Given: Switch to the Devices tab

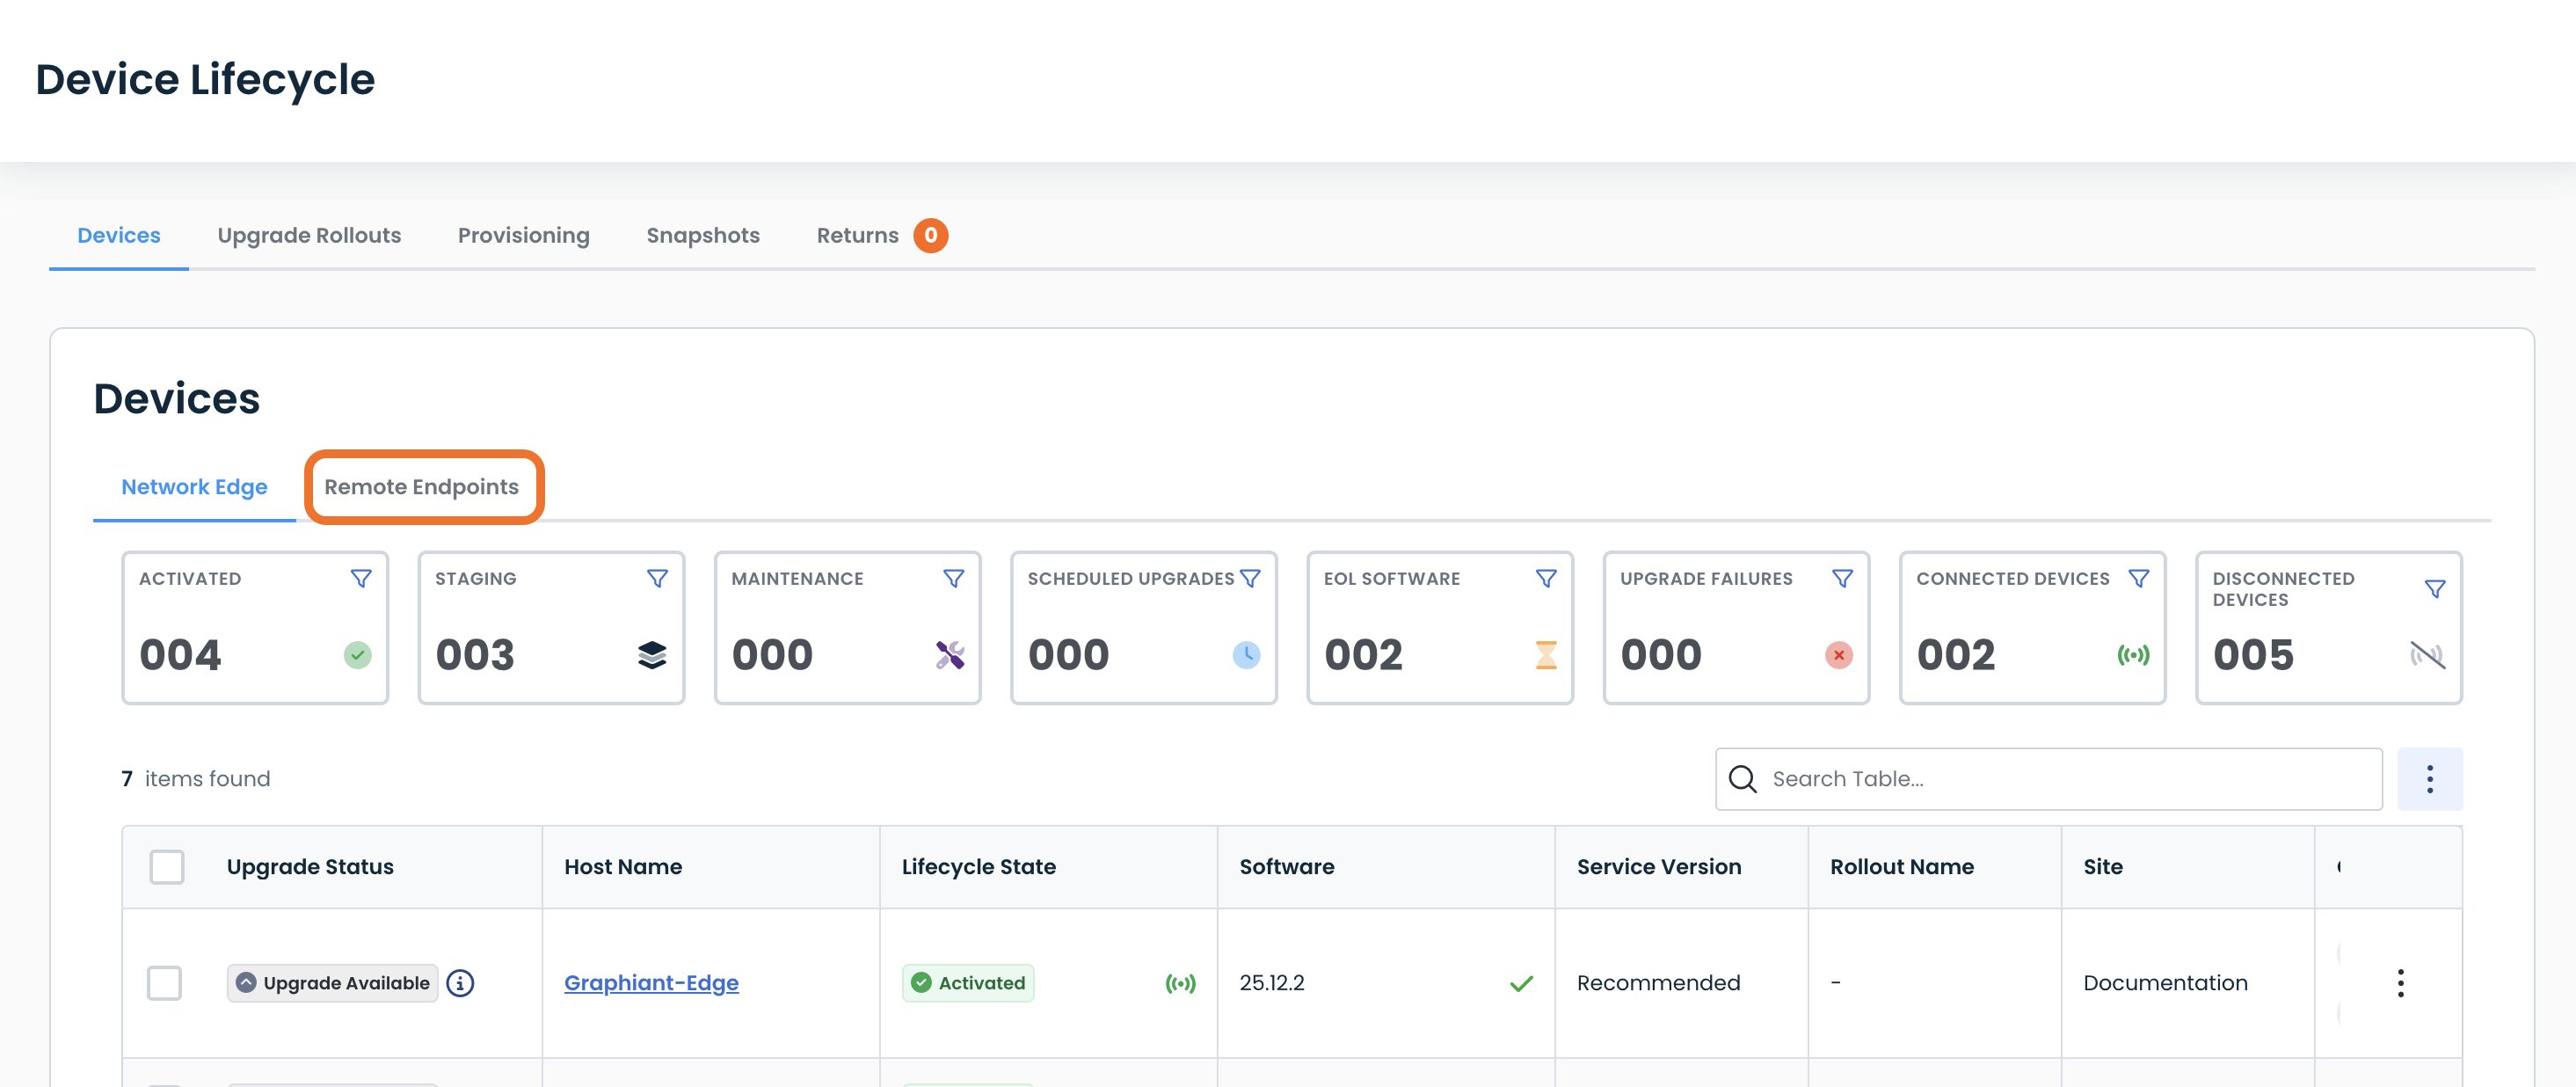Looking at the screenshot, I should pos(119,236).
